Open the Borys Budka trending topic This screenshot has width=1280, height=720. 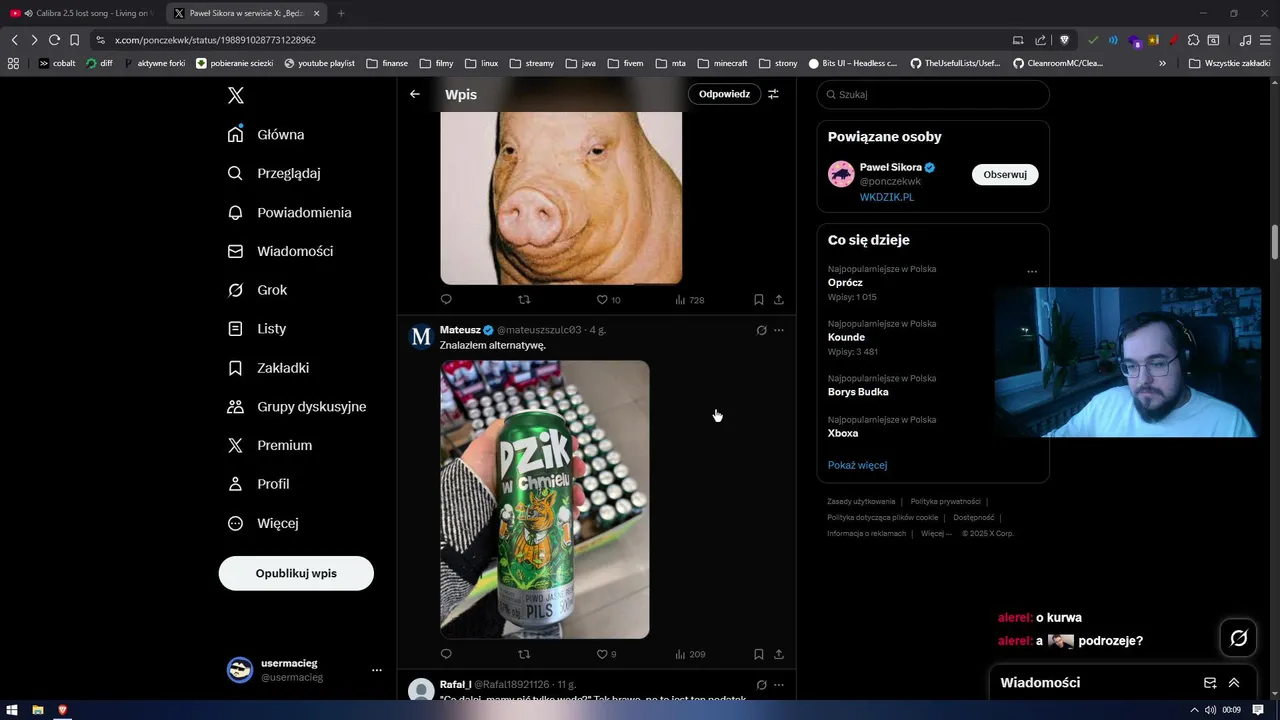858,392
